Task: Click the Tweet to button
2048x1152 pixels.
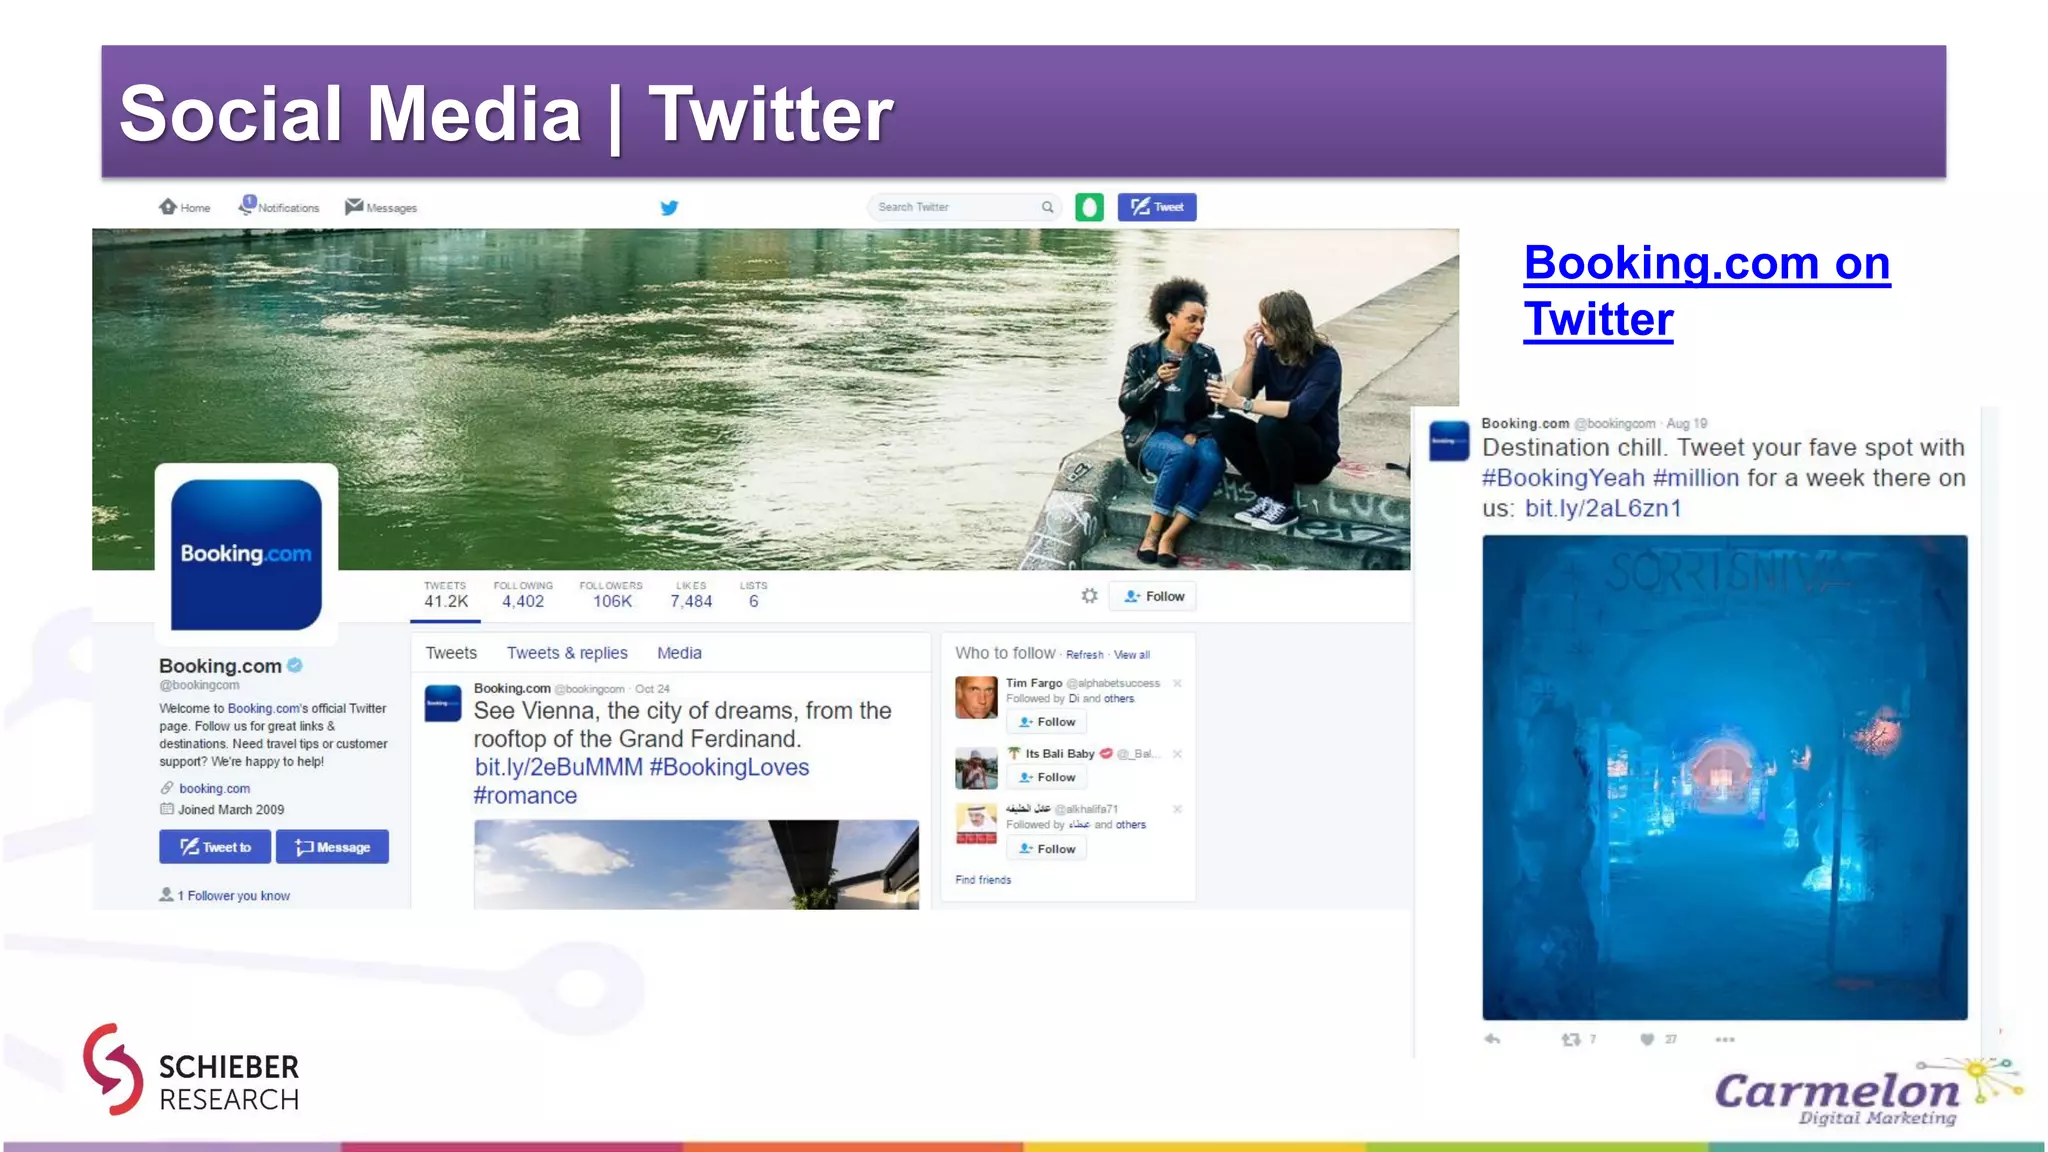Action: click(x=215, y=847)
